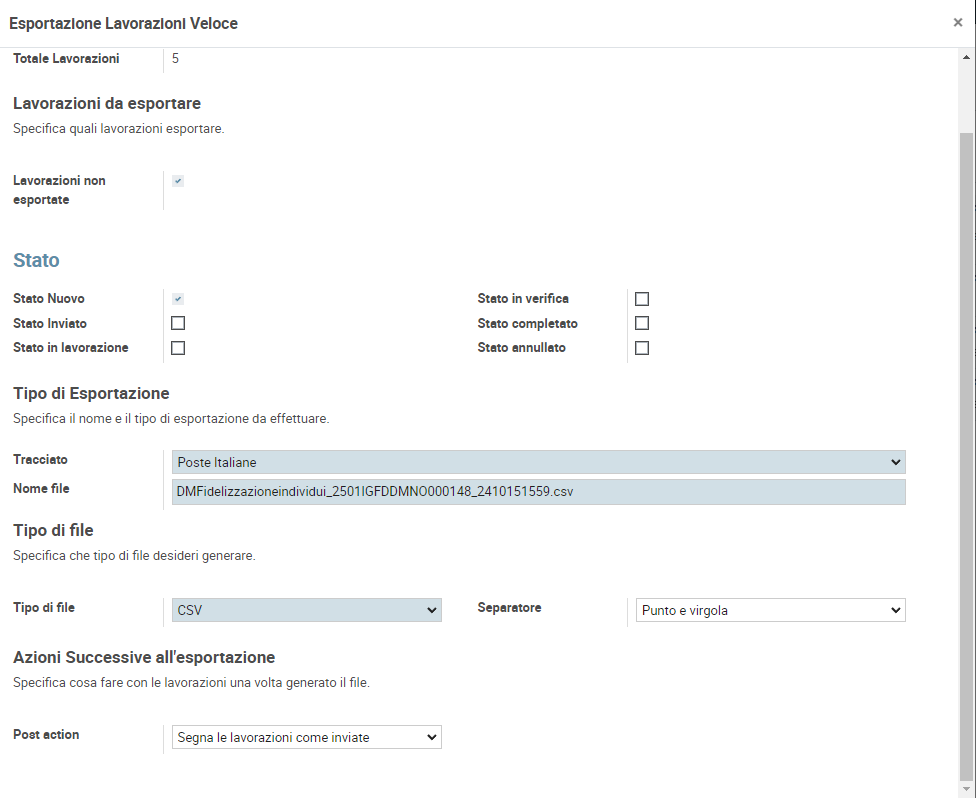Open the Tracciato dropdown showing Poste Italiane

point(538,462)
